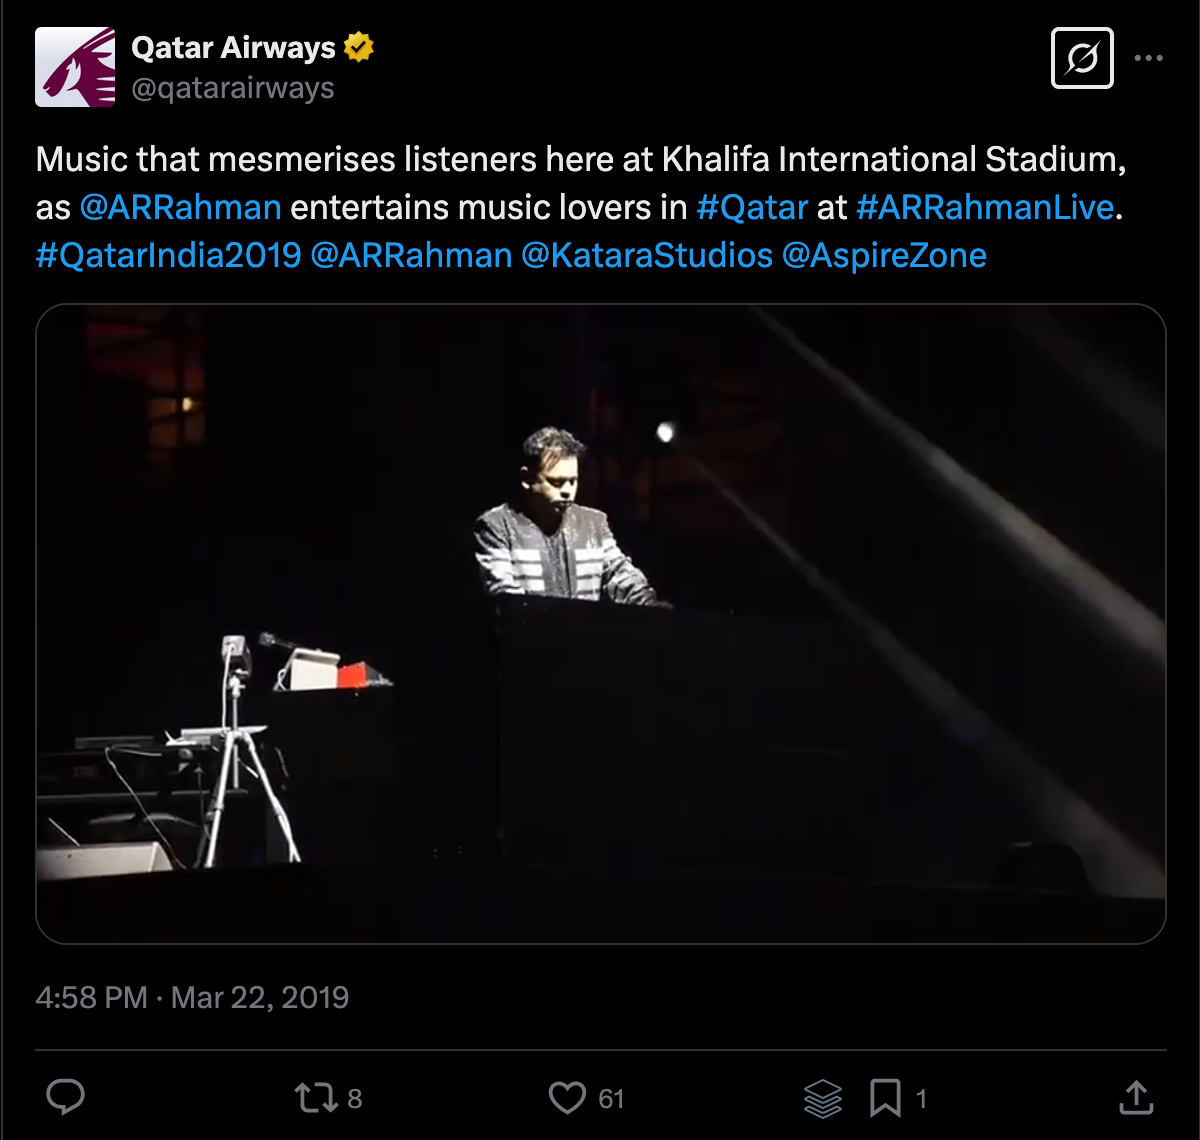Open the #Qatar hashtag

click(752, 207)
